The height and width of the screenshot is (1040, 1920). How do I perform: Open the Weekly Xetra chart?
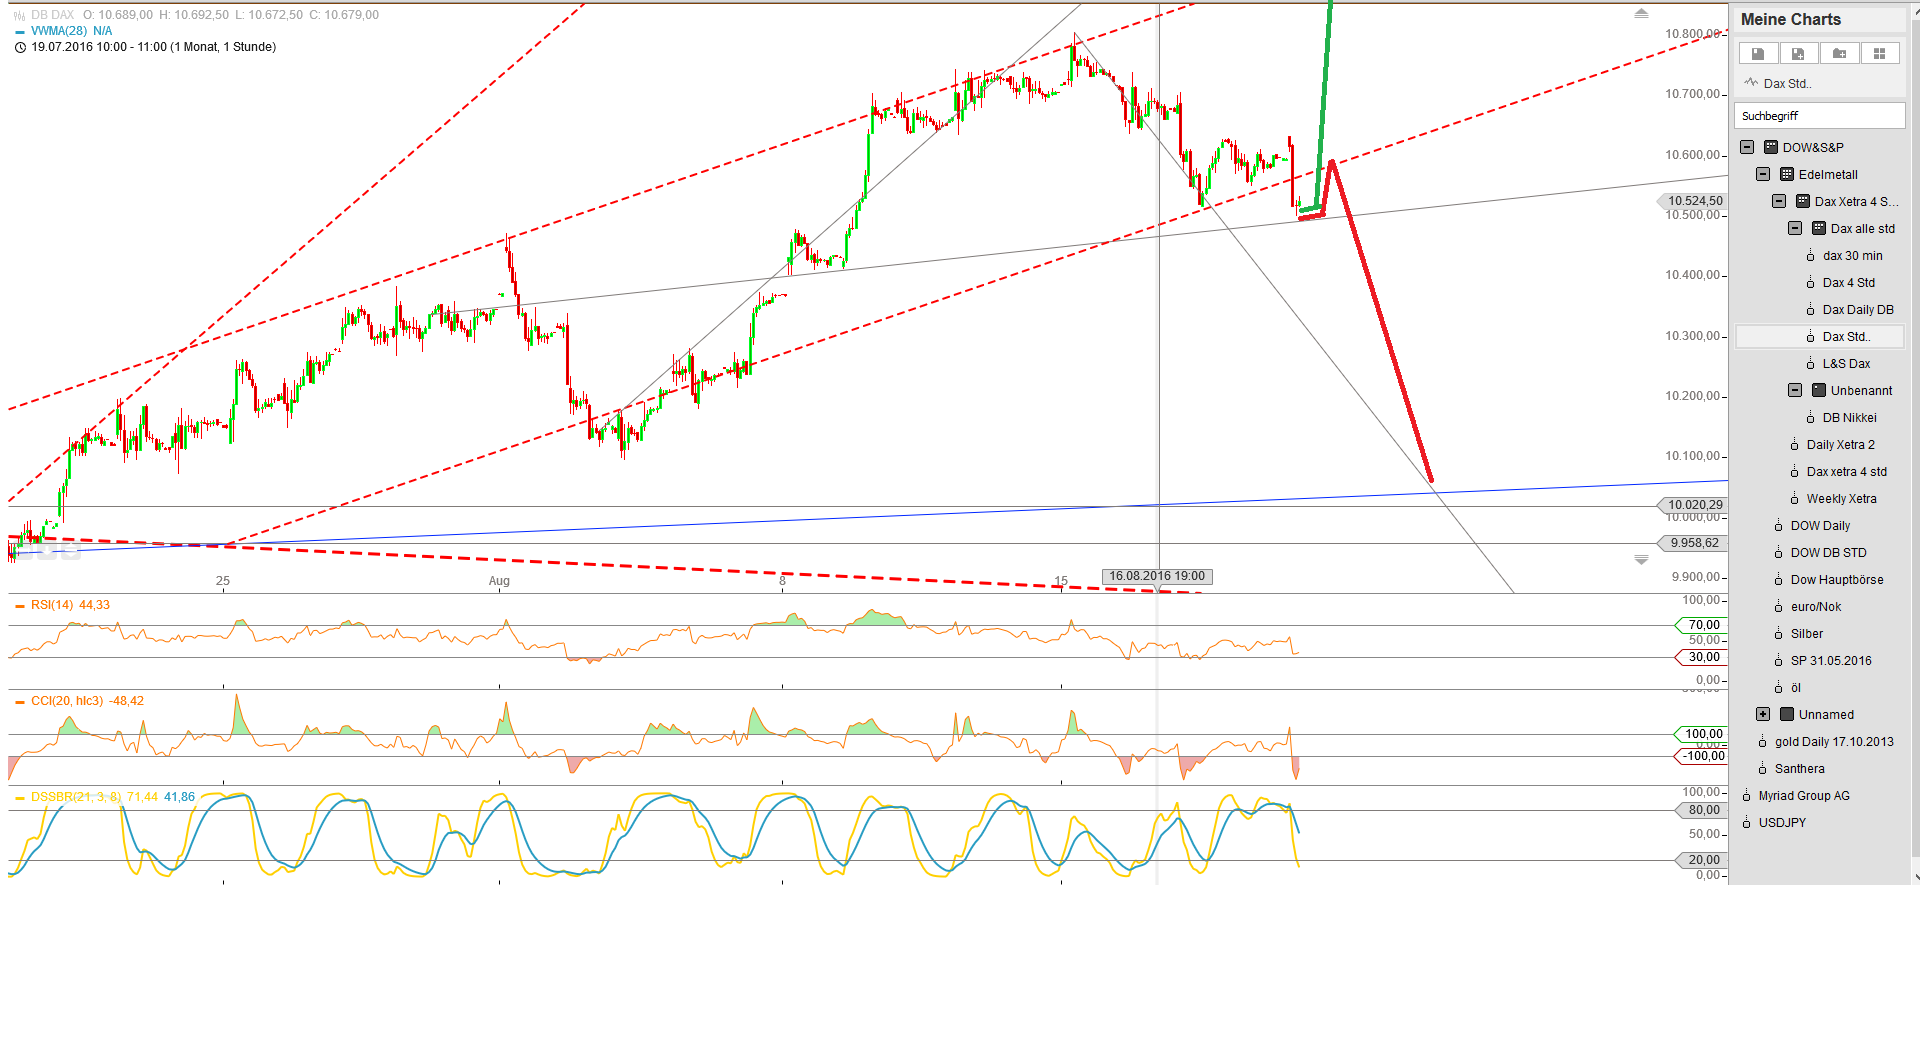point(1842,499)
